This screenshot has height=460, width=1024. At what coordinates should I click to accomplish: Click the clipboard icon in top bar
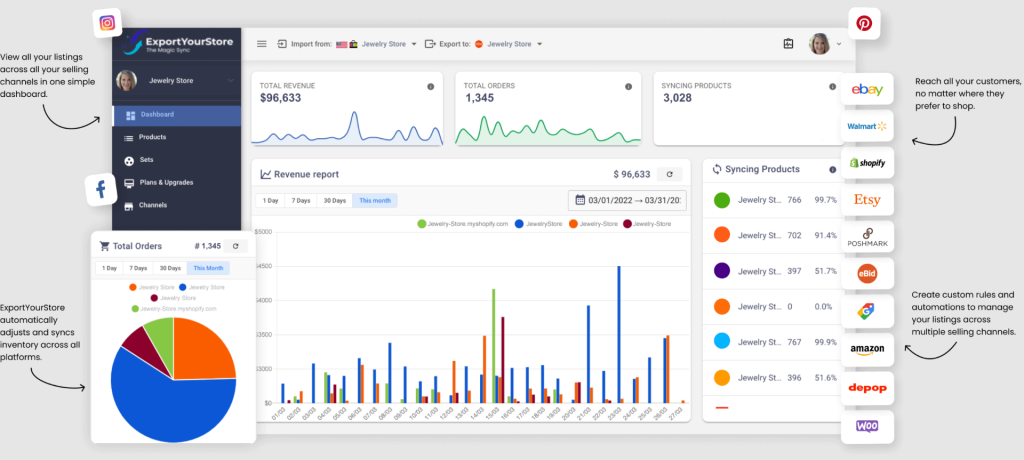[x=788, y=44]
